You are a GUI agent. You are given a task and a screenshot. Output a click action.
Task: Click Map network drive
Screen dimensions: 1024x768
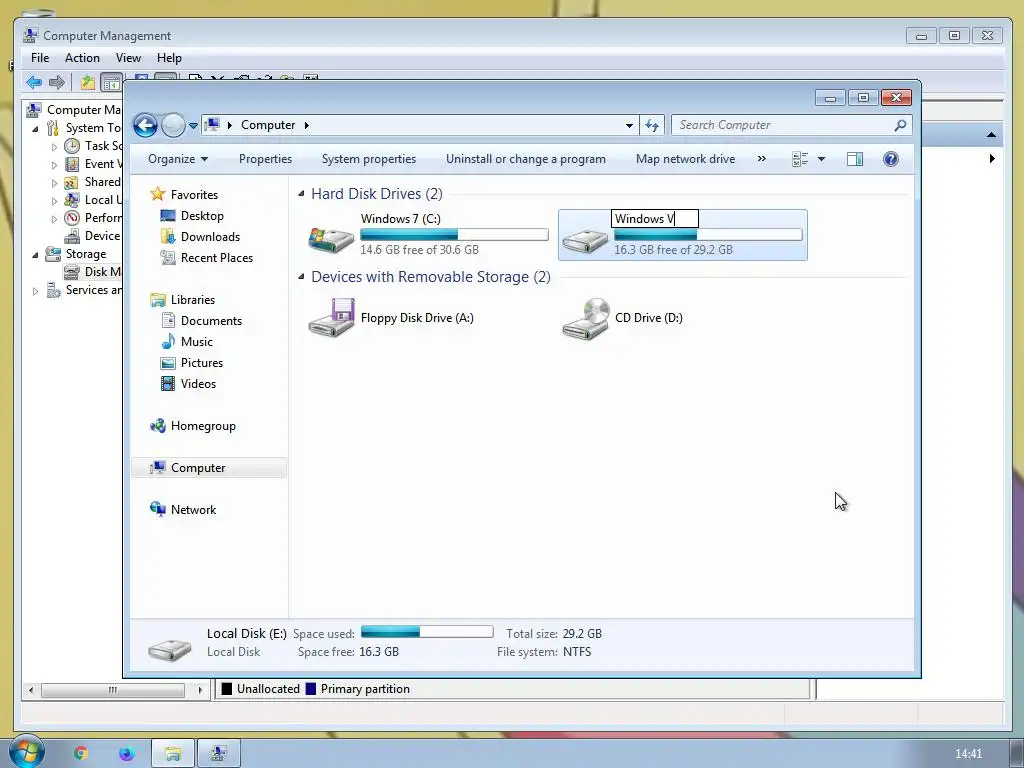tap(685, 159)
